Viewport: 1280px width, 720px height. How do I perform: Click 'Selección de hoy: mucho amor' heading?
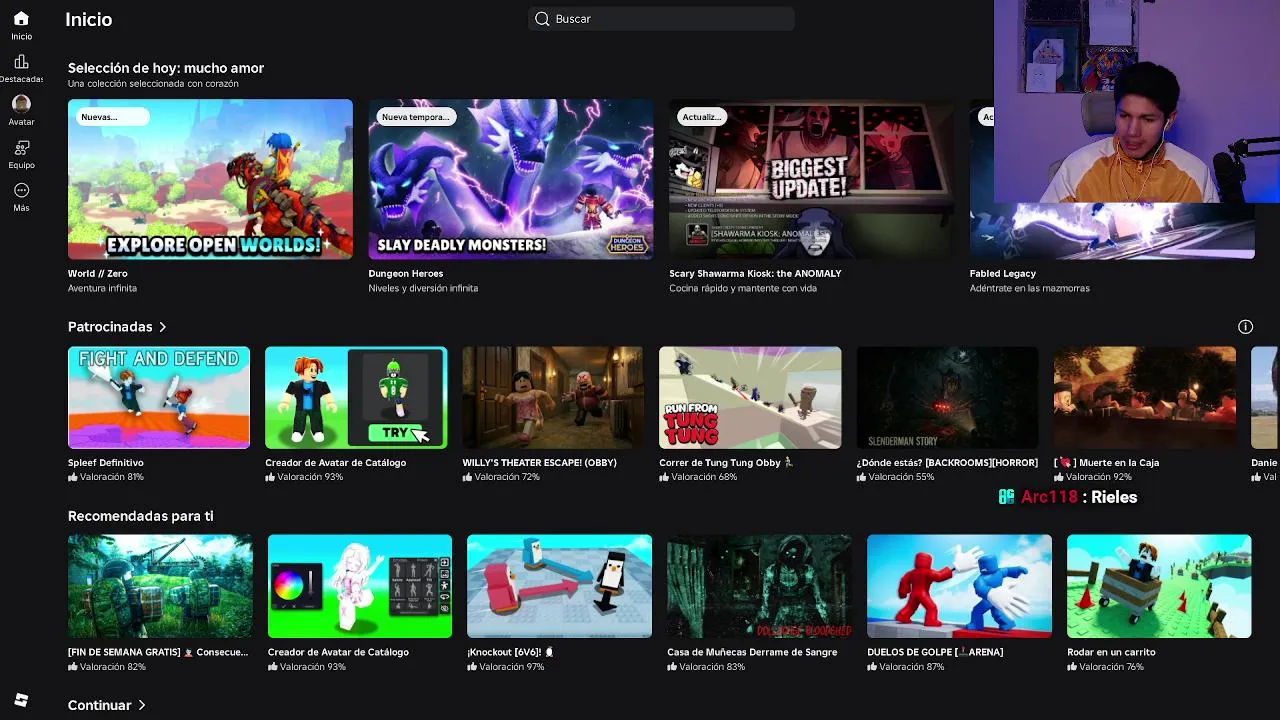[166, 68]
